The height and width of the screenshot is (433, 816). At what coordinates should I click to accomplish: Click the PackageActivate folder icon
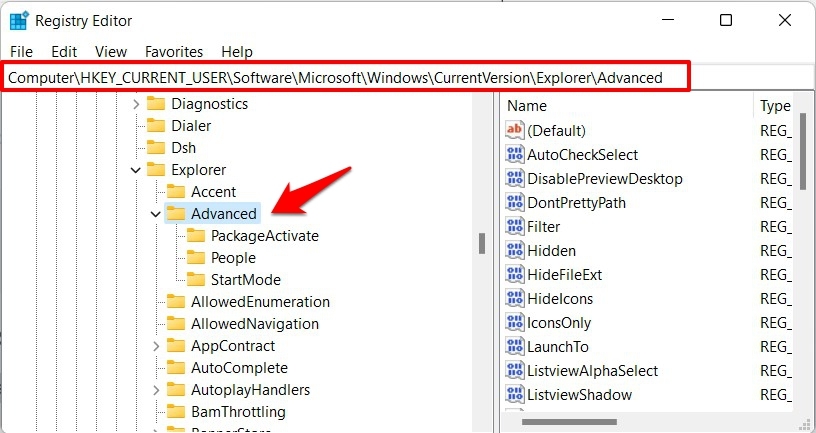tap(196, 236)
